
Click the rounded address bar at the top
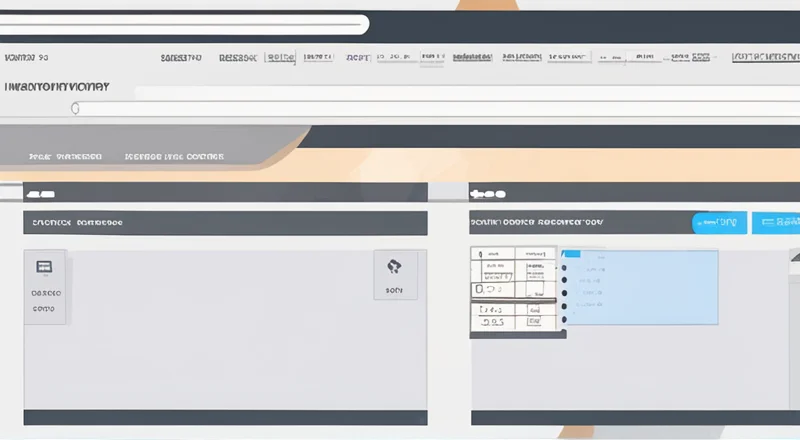tap(185, 24)
